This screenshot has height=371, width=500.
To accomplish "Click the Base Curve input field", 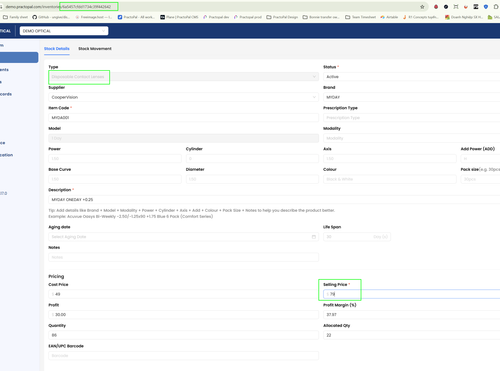I will pos(115,179).
